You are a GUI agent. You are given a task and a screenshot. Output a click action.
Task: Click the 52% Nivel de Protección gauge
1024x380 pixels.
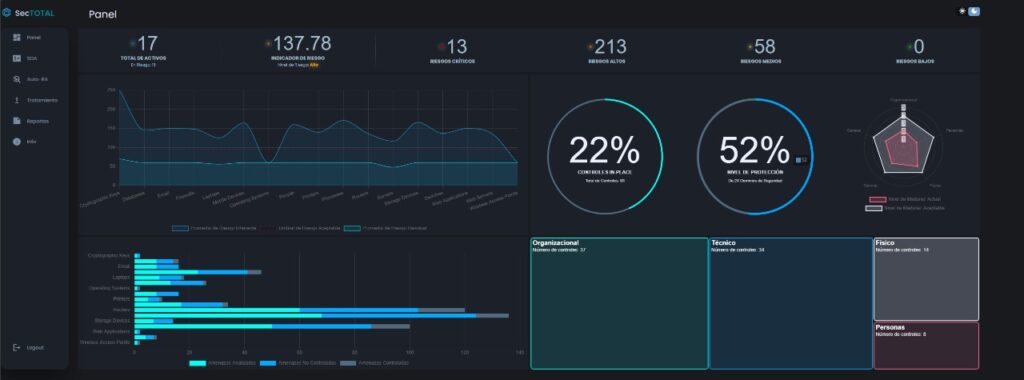click(754, 157)
